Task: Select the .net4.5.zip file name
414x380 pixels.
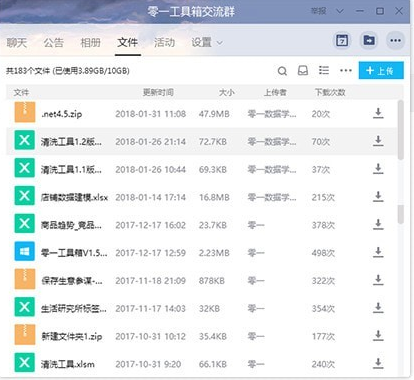Action: tap(62, 114)
